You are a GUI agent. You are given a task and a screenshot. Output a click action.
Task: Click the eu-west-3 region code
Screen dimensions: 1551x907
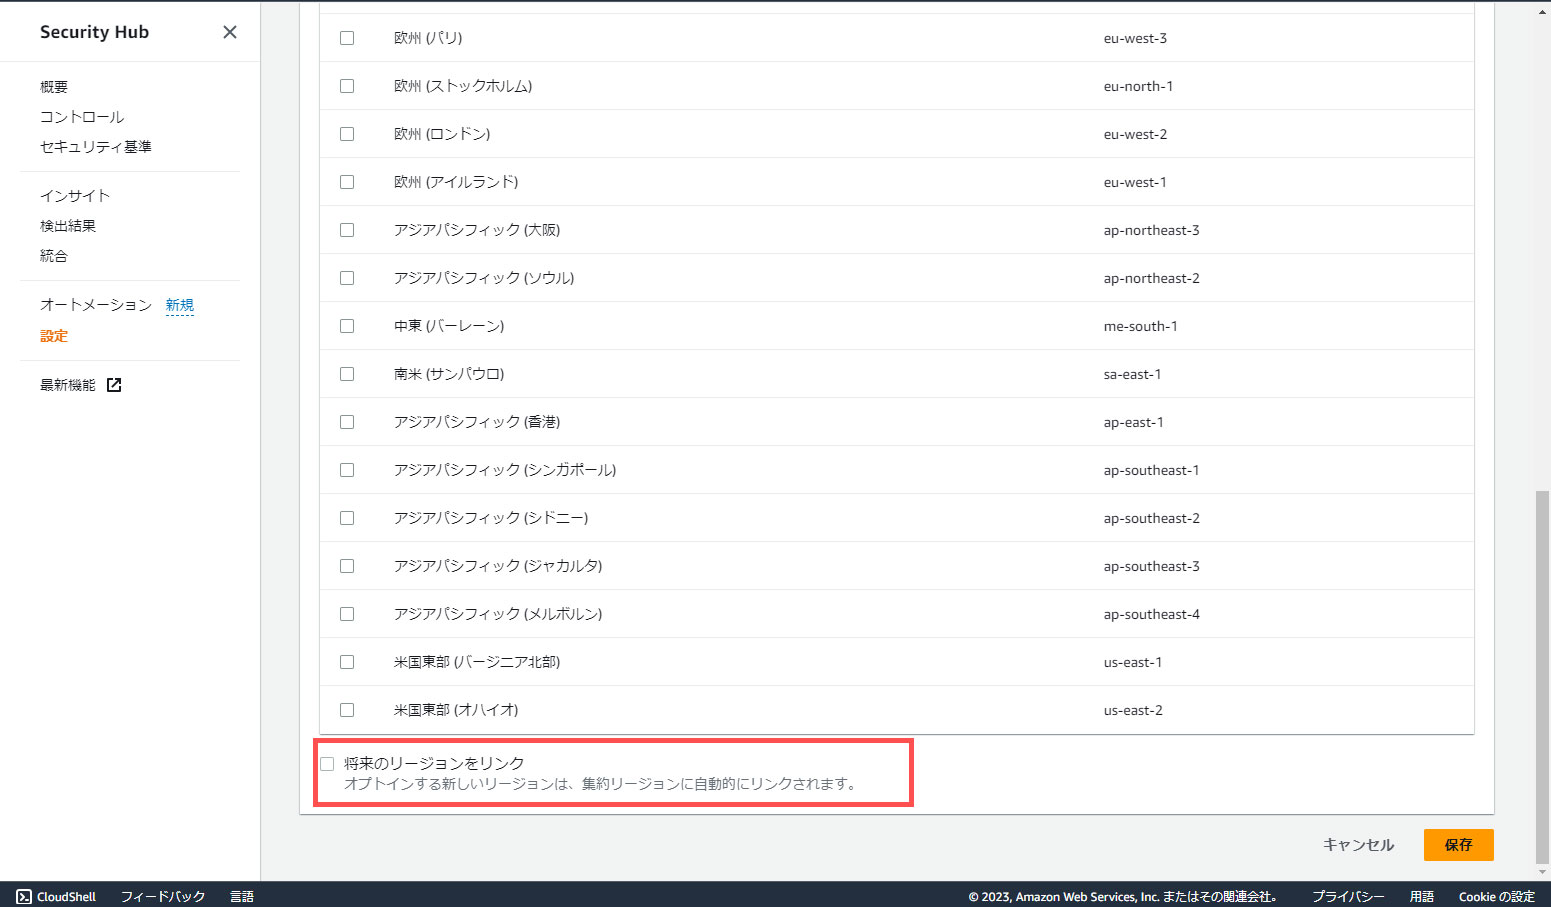1135,38
